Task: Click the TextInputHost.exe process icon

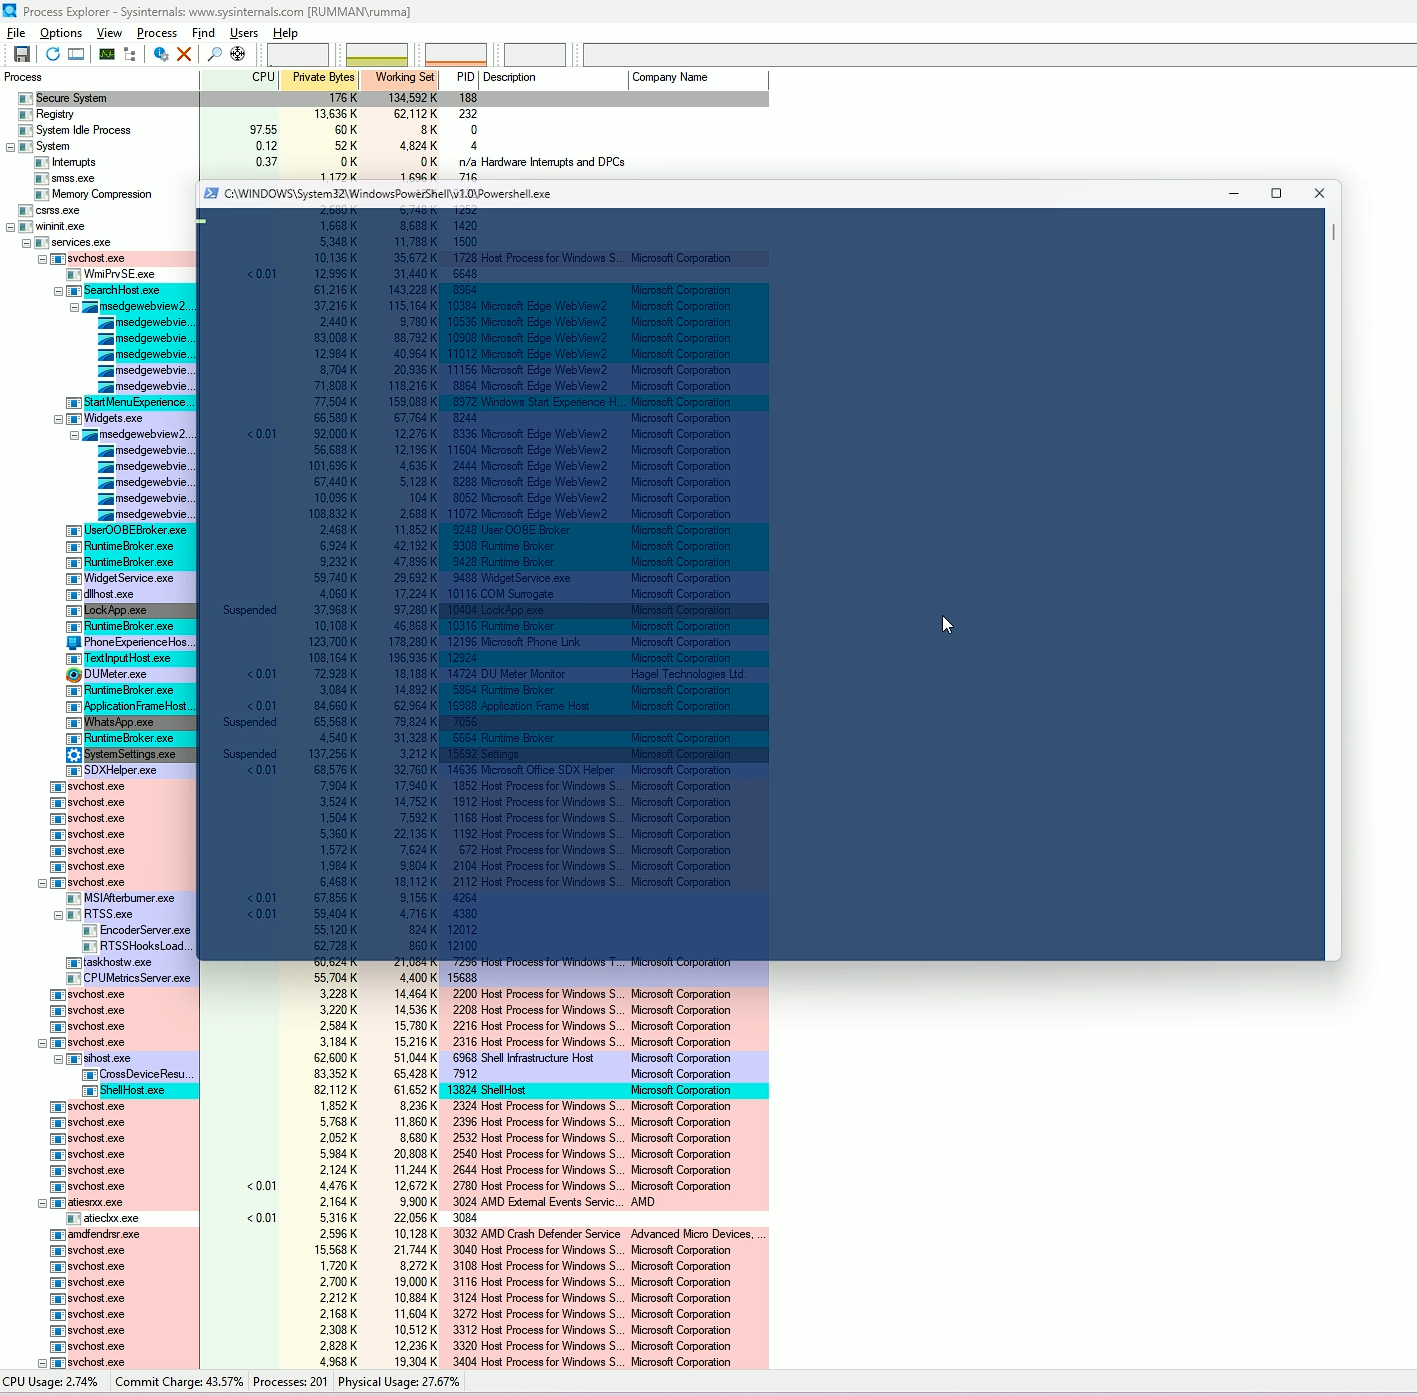Action: (x=74, y=658)
